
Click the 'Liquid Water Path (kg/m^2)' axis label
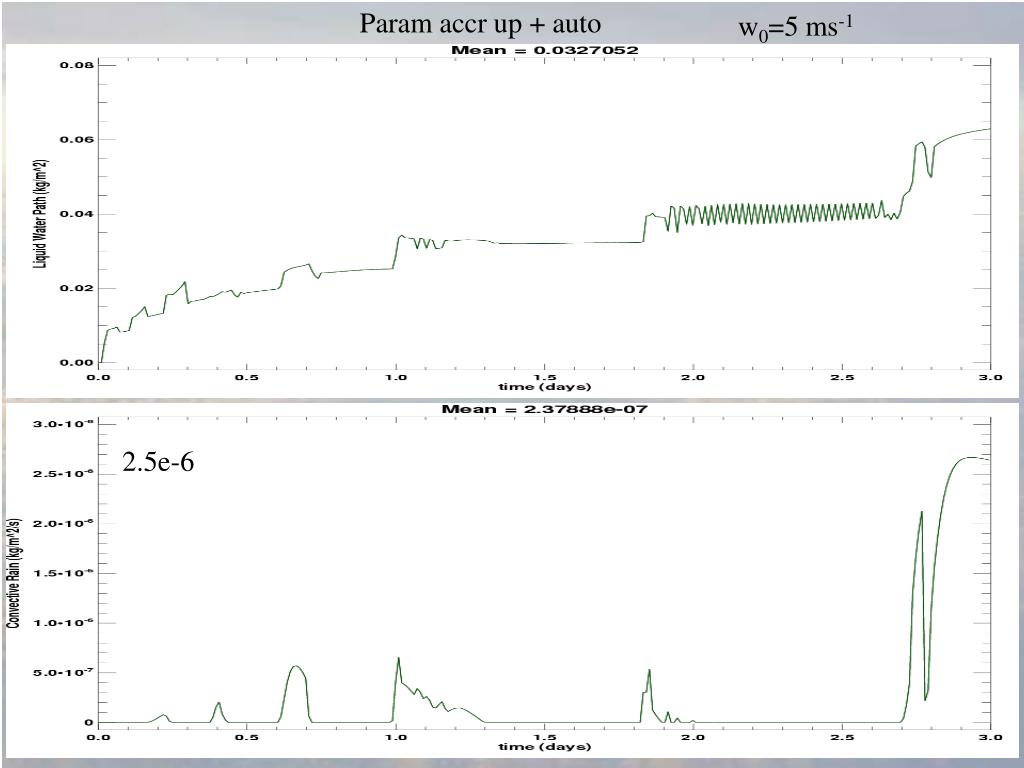(x=41, y=214)
